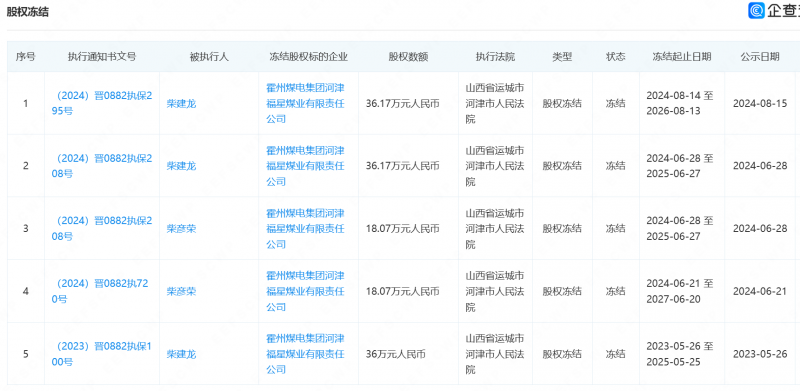Select the 36万元人民币 amount in row 5
Screen dimensions: 800x391
[395, 354]
